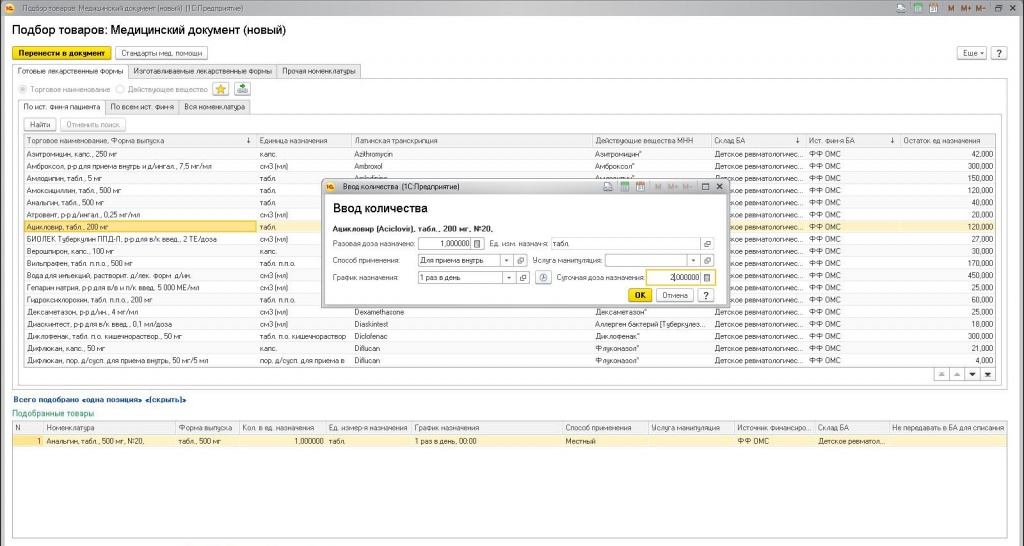
Task: Click the M+ memory button in main title bar
Action: [965, 8]
